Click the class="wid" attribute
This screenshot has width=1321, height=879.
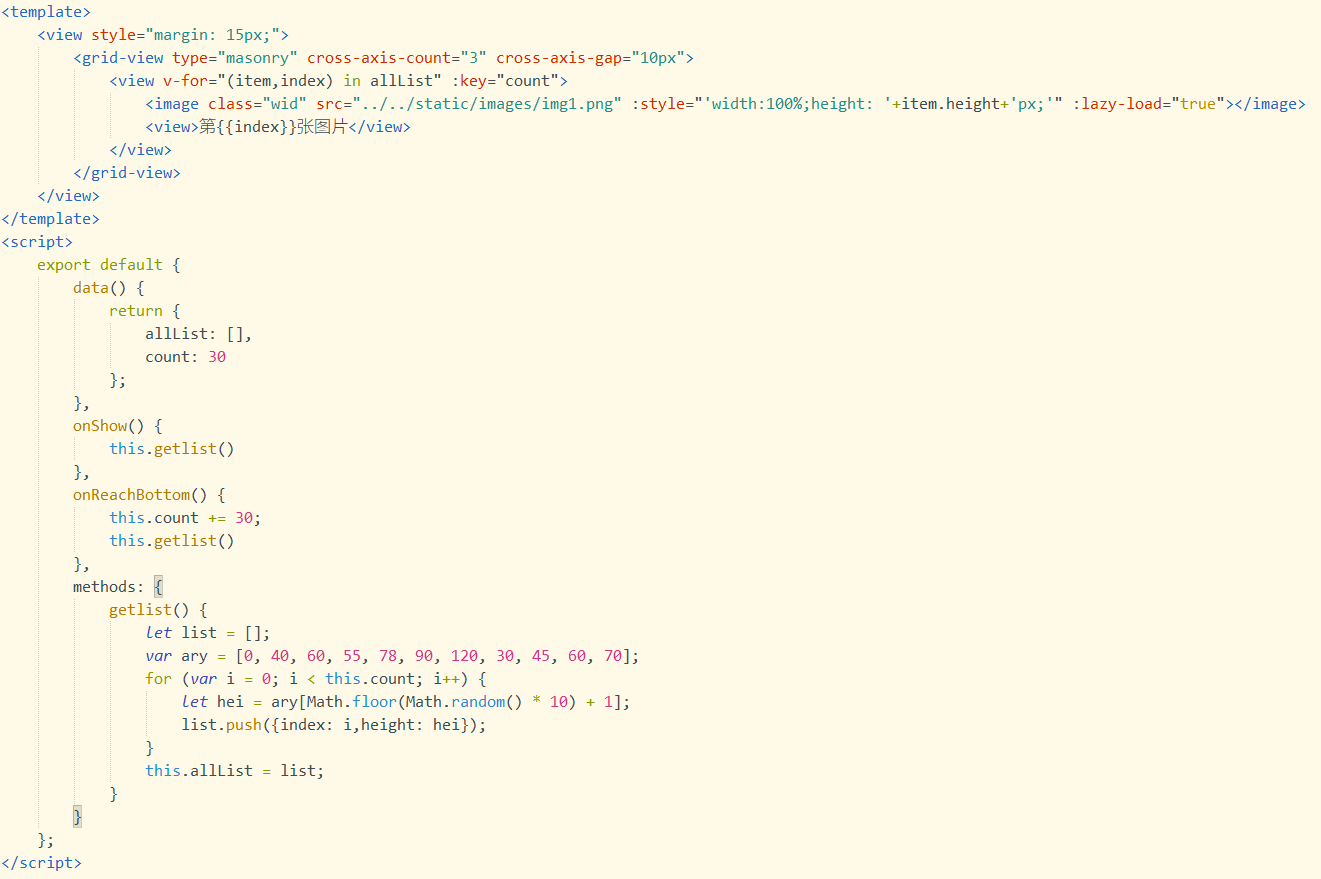(257, 104)
